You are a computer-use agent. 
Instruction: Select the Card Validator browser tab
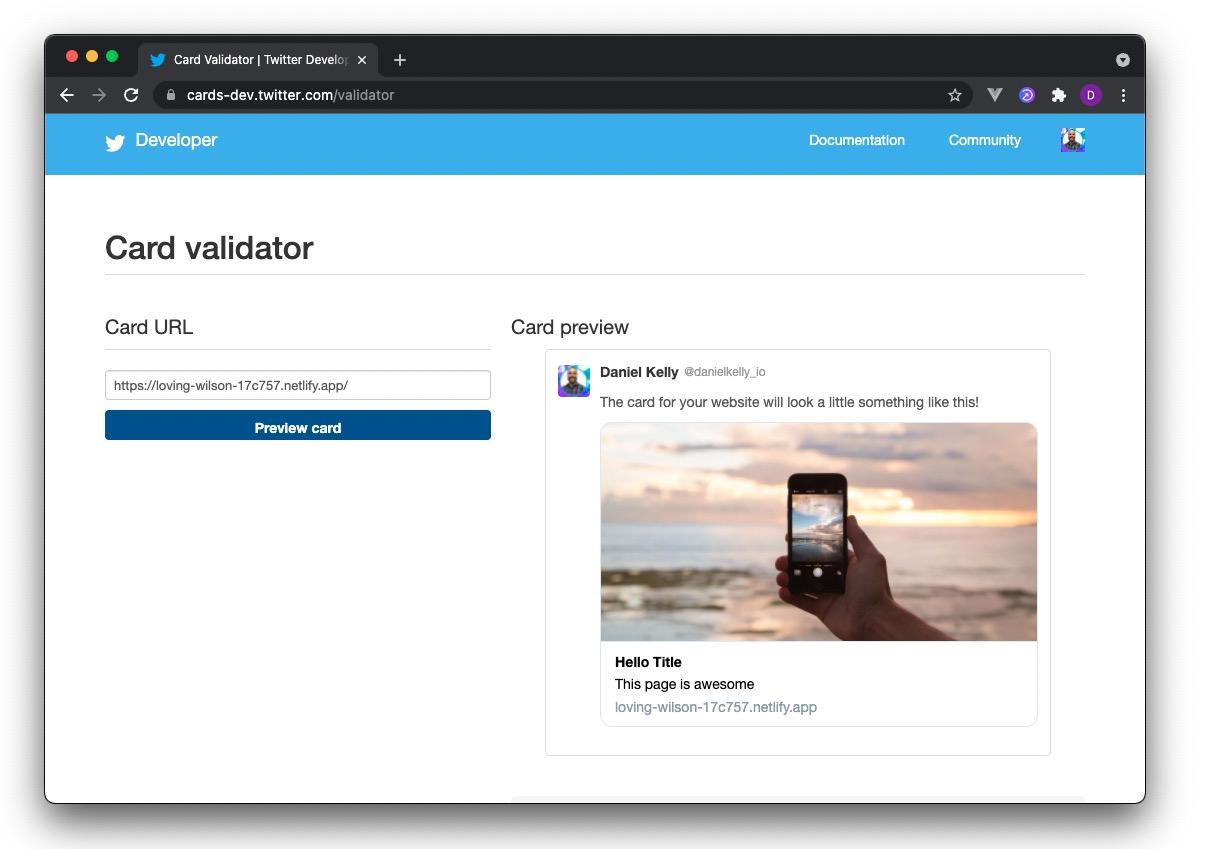(258, 60)
